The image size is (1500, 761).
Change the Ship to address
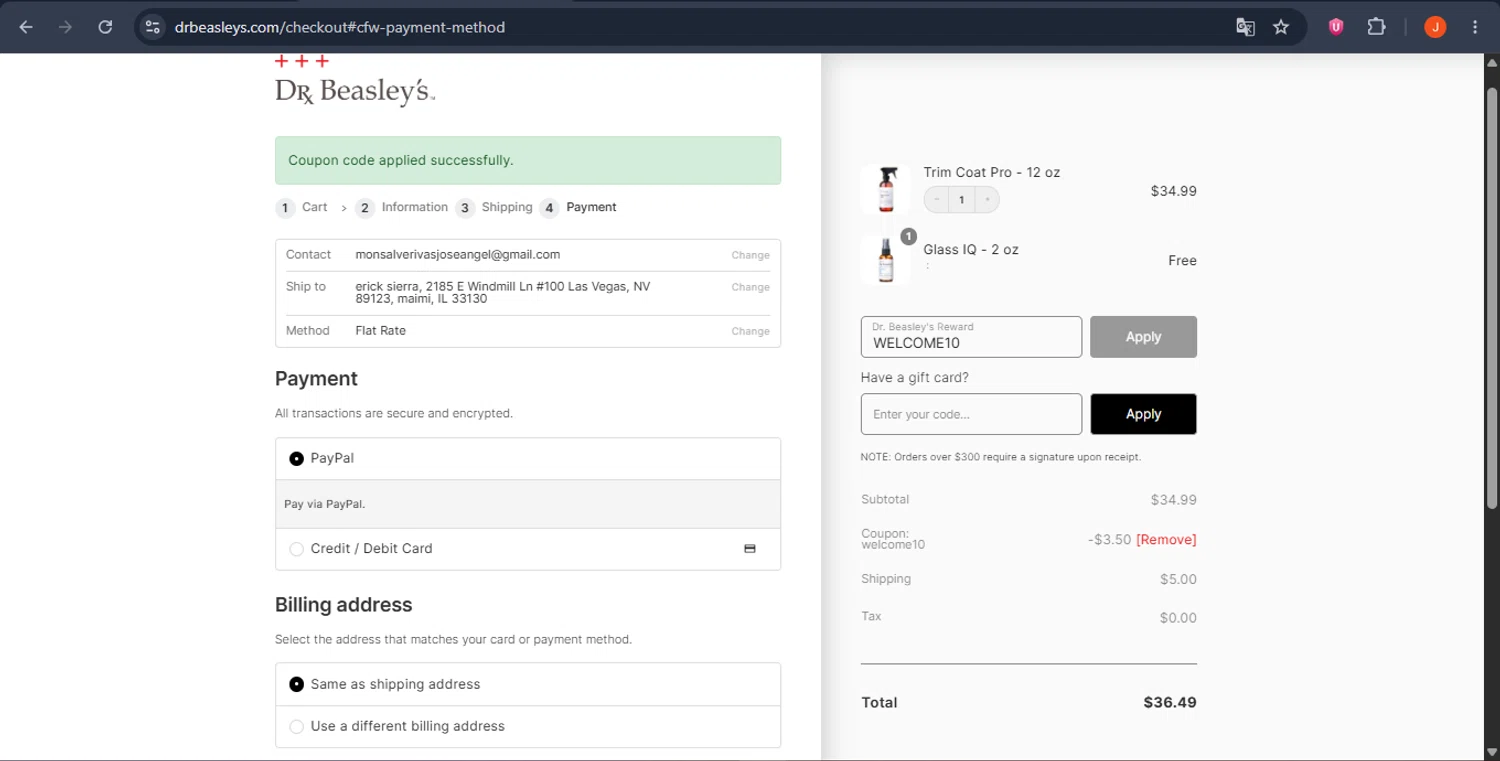coord(750,287)
